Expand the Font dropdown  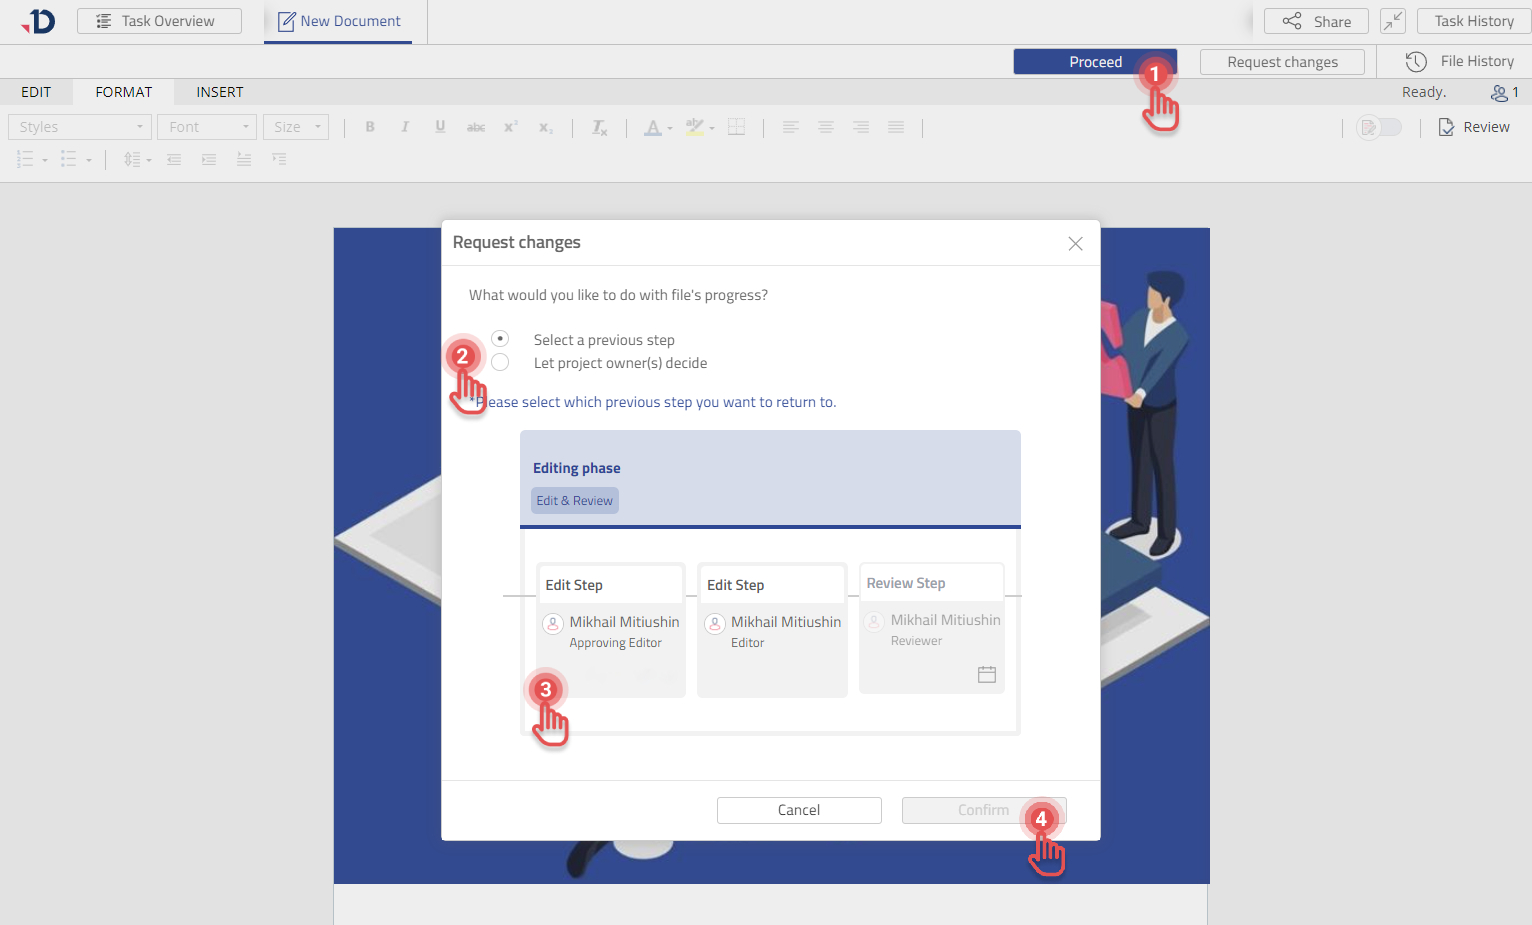coord(208,127)
